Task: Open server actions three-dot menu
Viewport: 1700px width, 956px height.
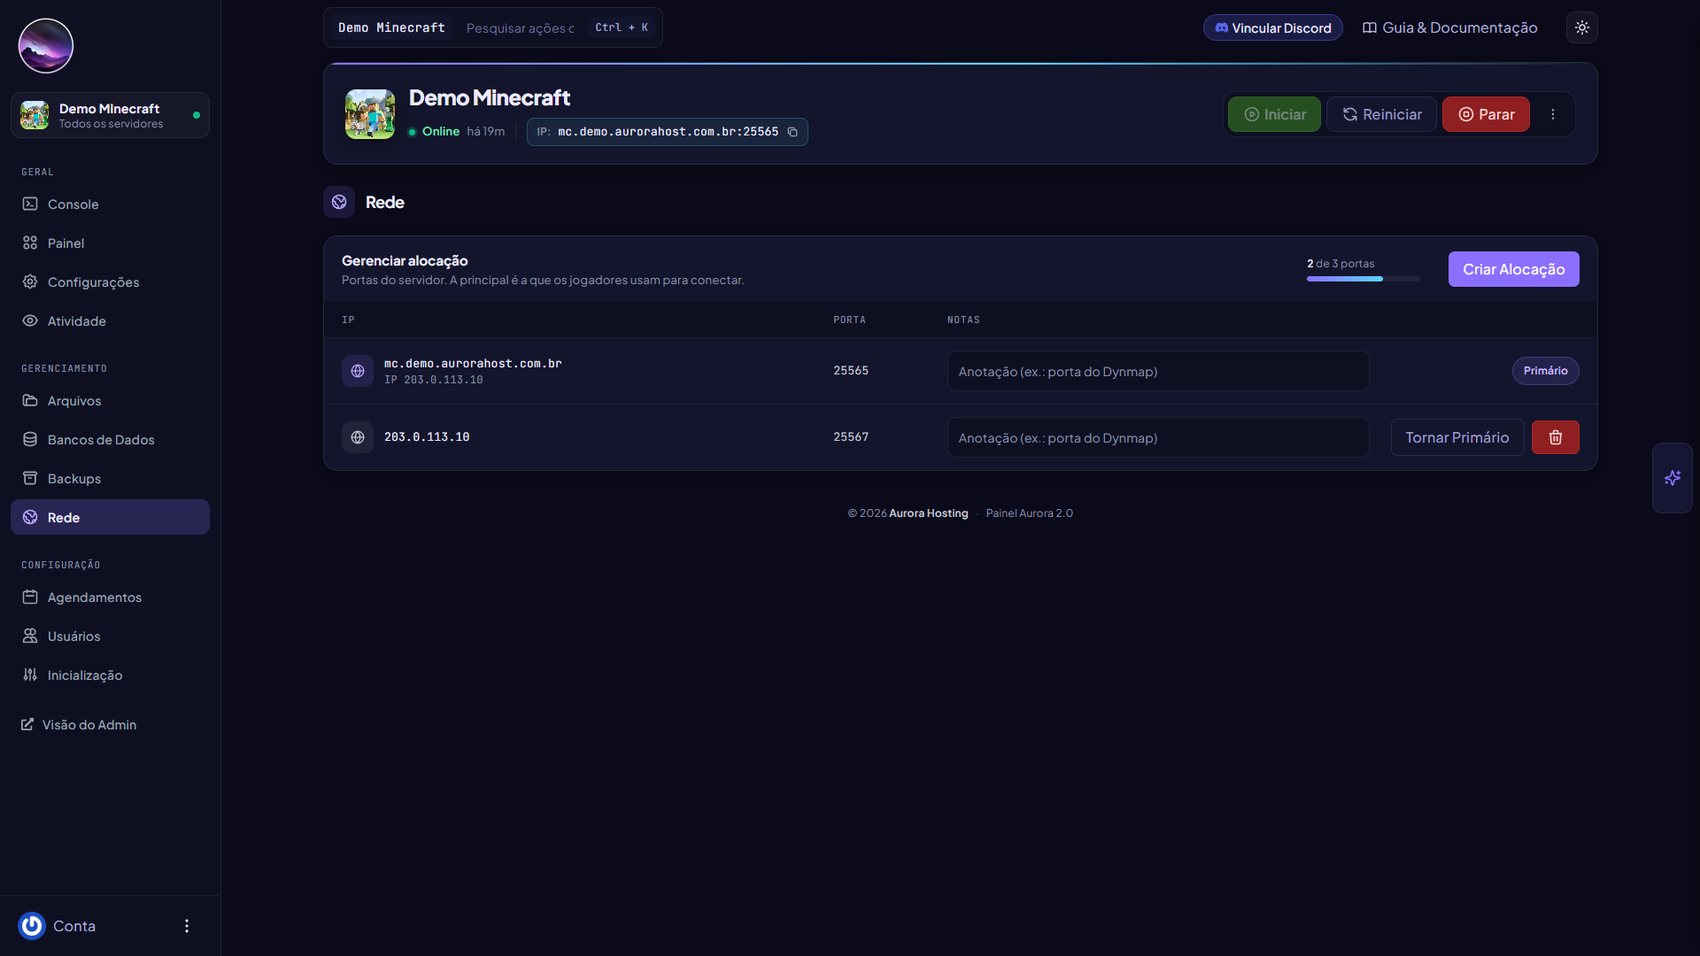Action: point(1553,114)
